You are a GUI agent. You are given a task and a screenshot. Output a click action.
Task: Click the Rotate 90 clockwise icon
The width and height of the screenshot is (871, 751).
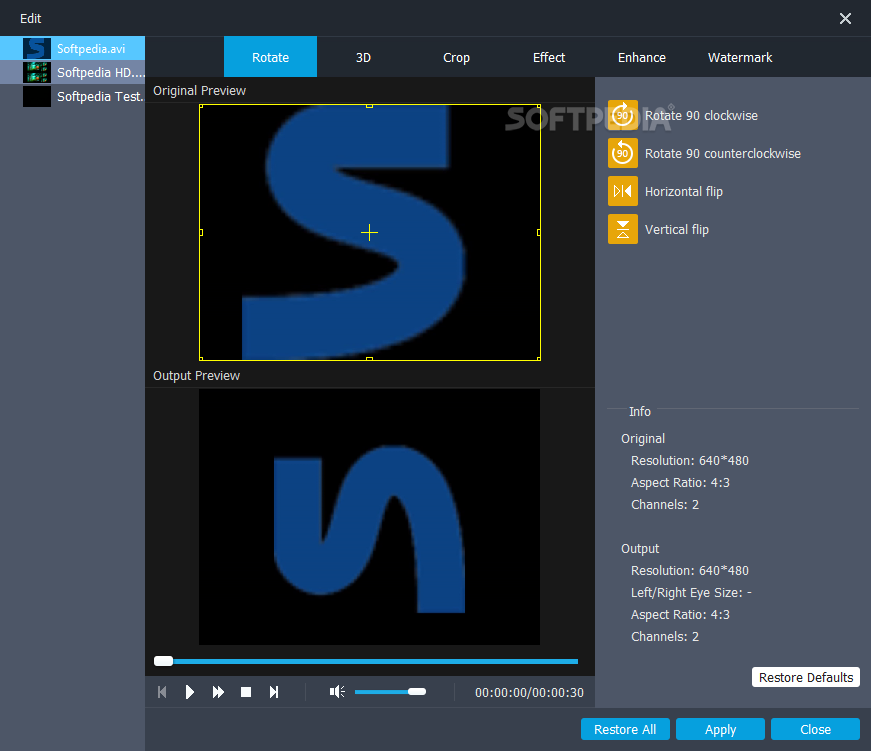623,115
